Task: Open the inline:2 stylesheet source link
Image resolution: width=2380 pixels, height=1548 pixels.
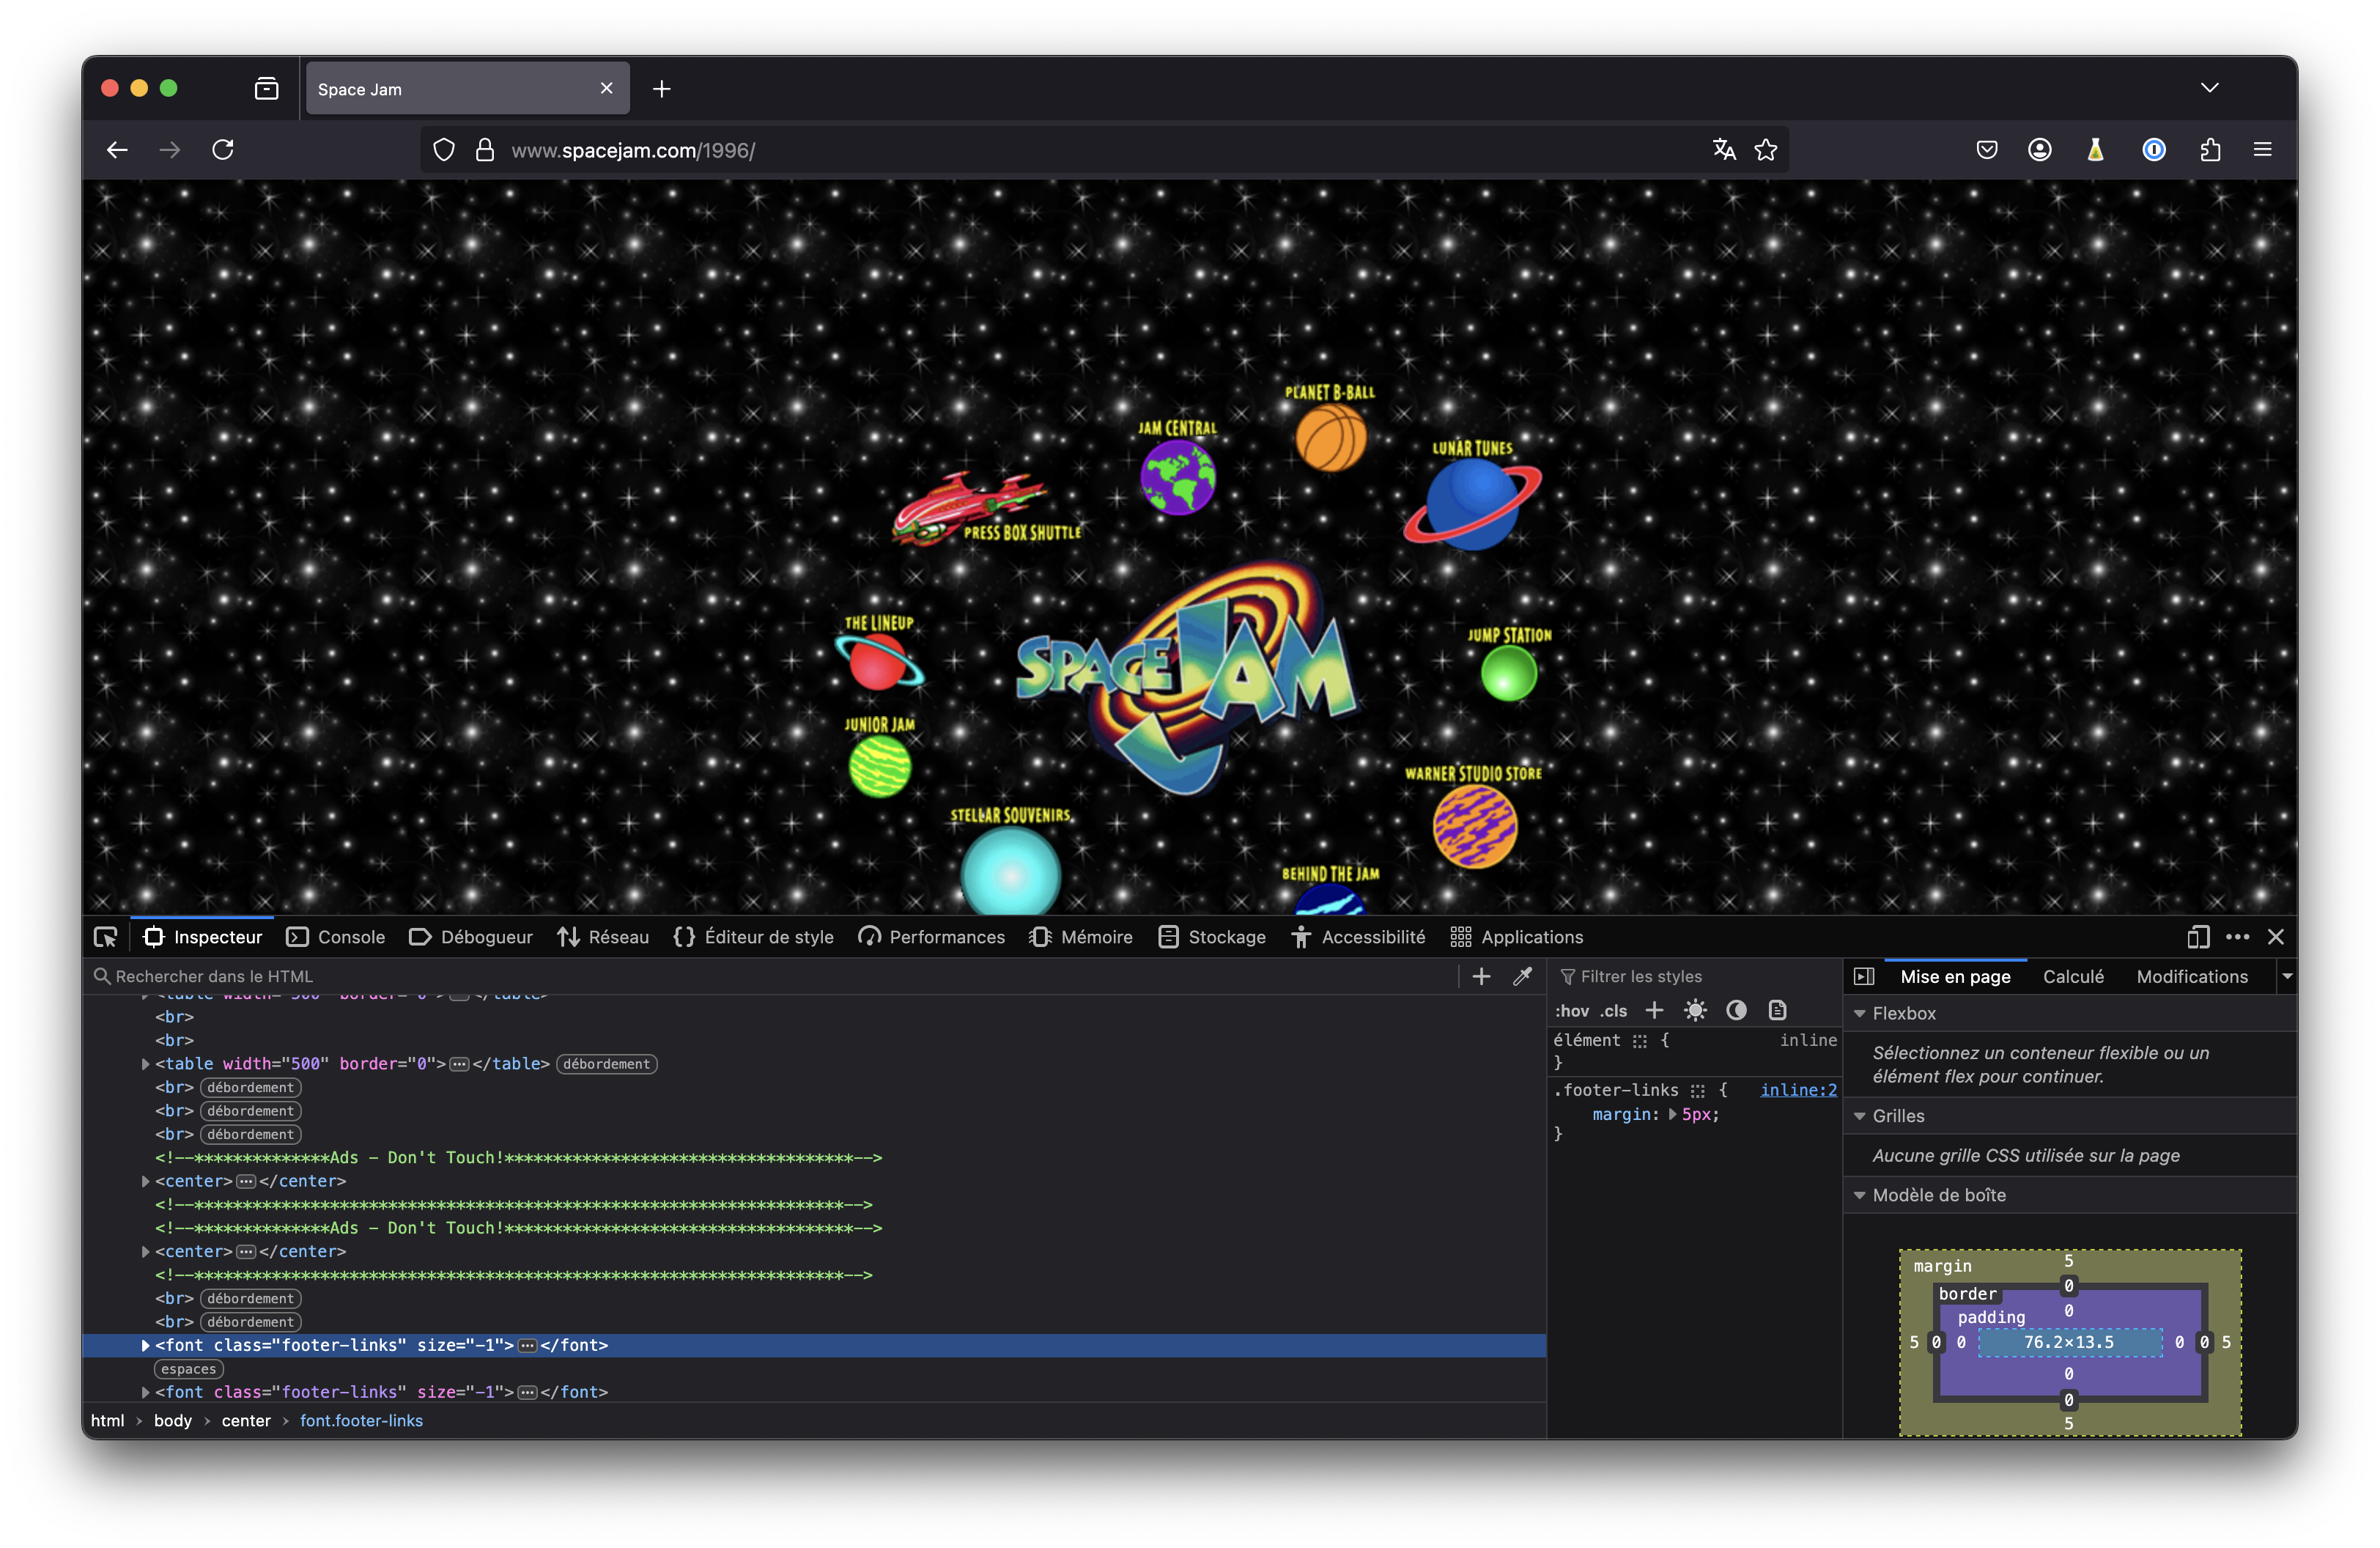Action: pyautogui.click(x=1798, y=1090)
